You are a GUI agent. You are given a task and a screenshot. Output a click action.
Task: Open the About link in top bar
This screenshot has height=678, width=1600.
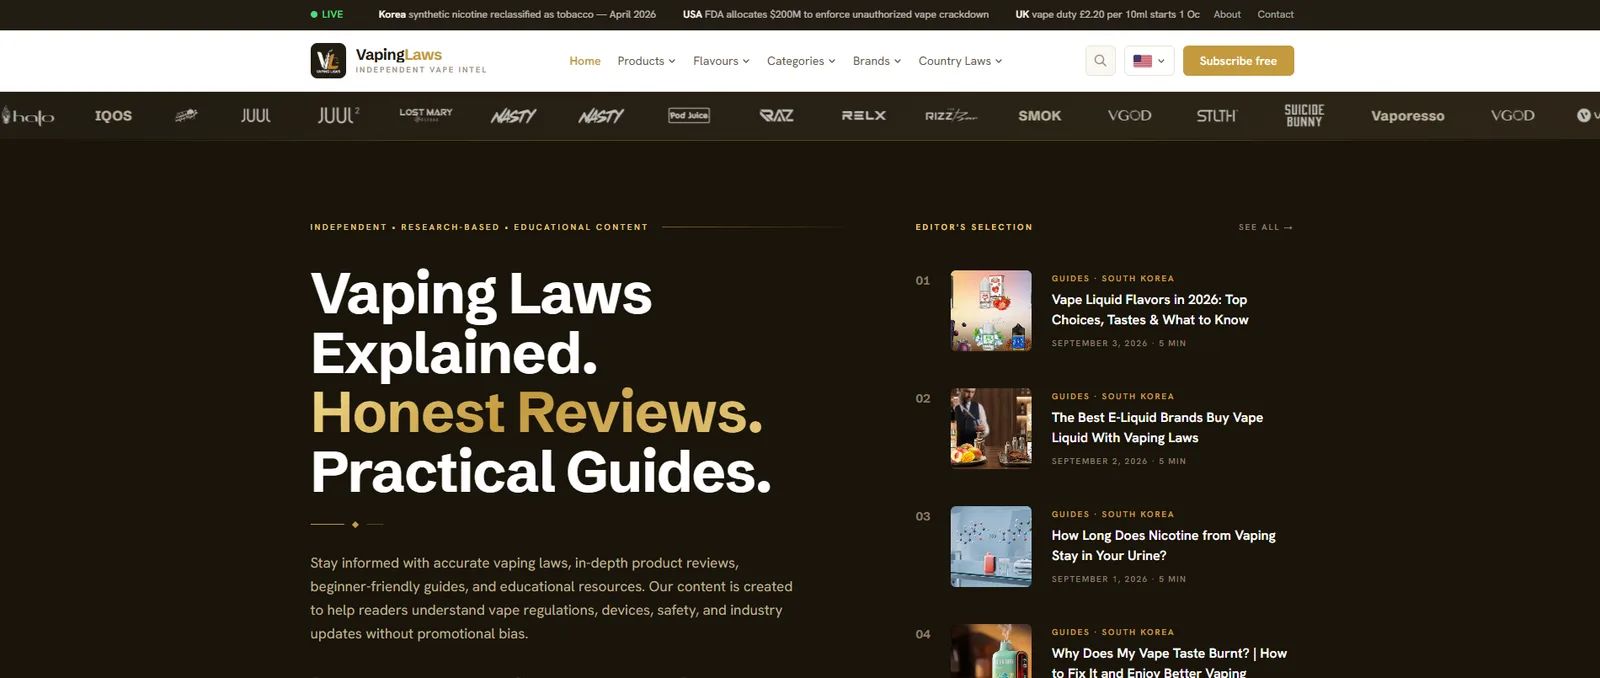(1227, 14)
